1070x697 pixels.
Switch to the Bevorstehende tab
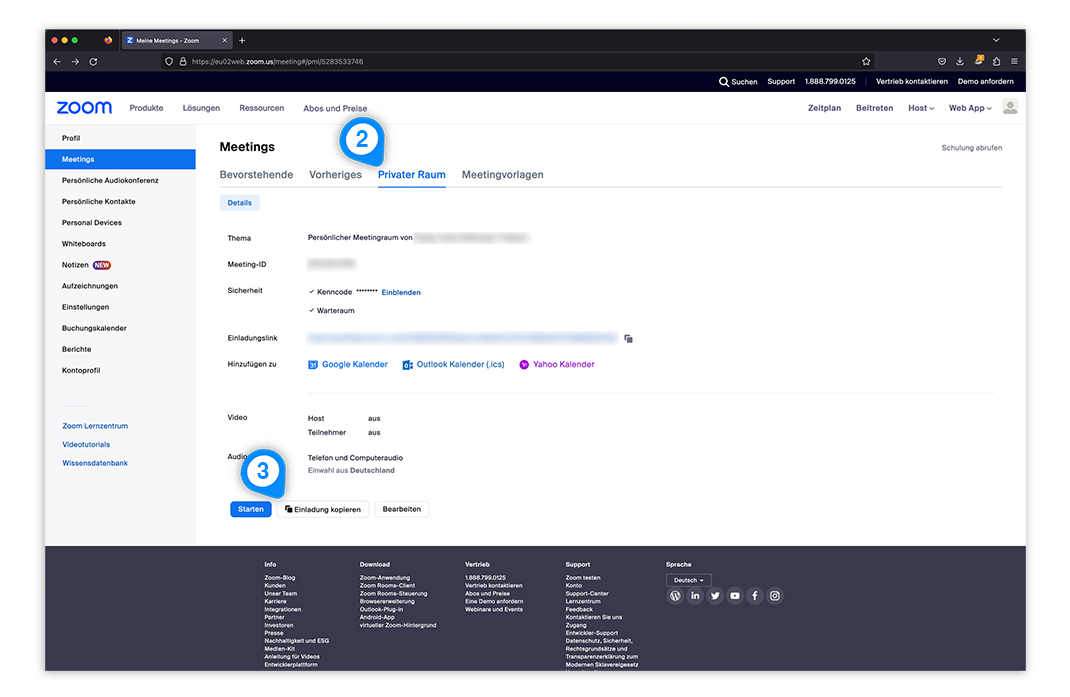pyautogui.click(x=256, y=175)
